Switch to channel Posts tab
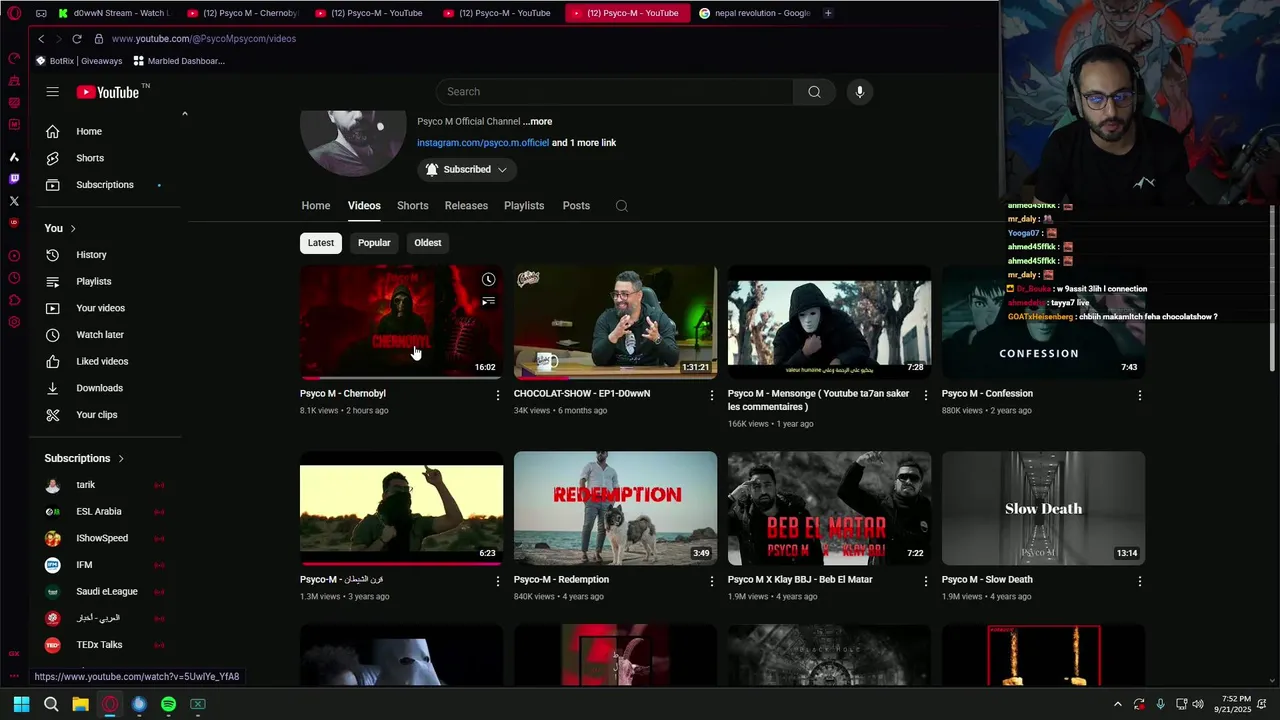This screenshot has width=1280, height=720. [x=576, y=206]
